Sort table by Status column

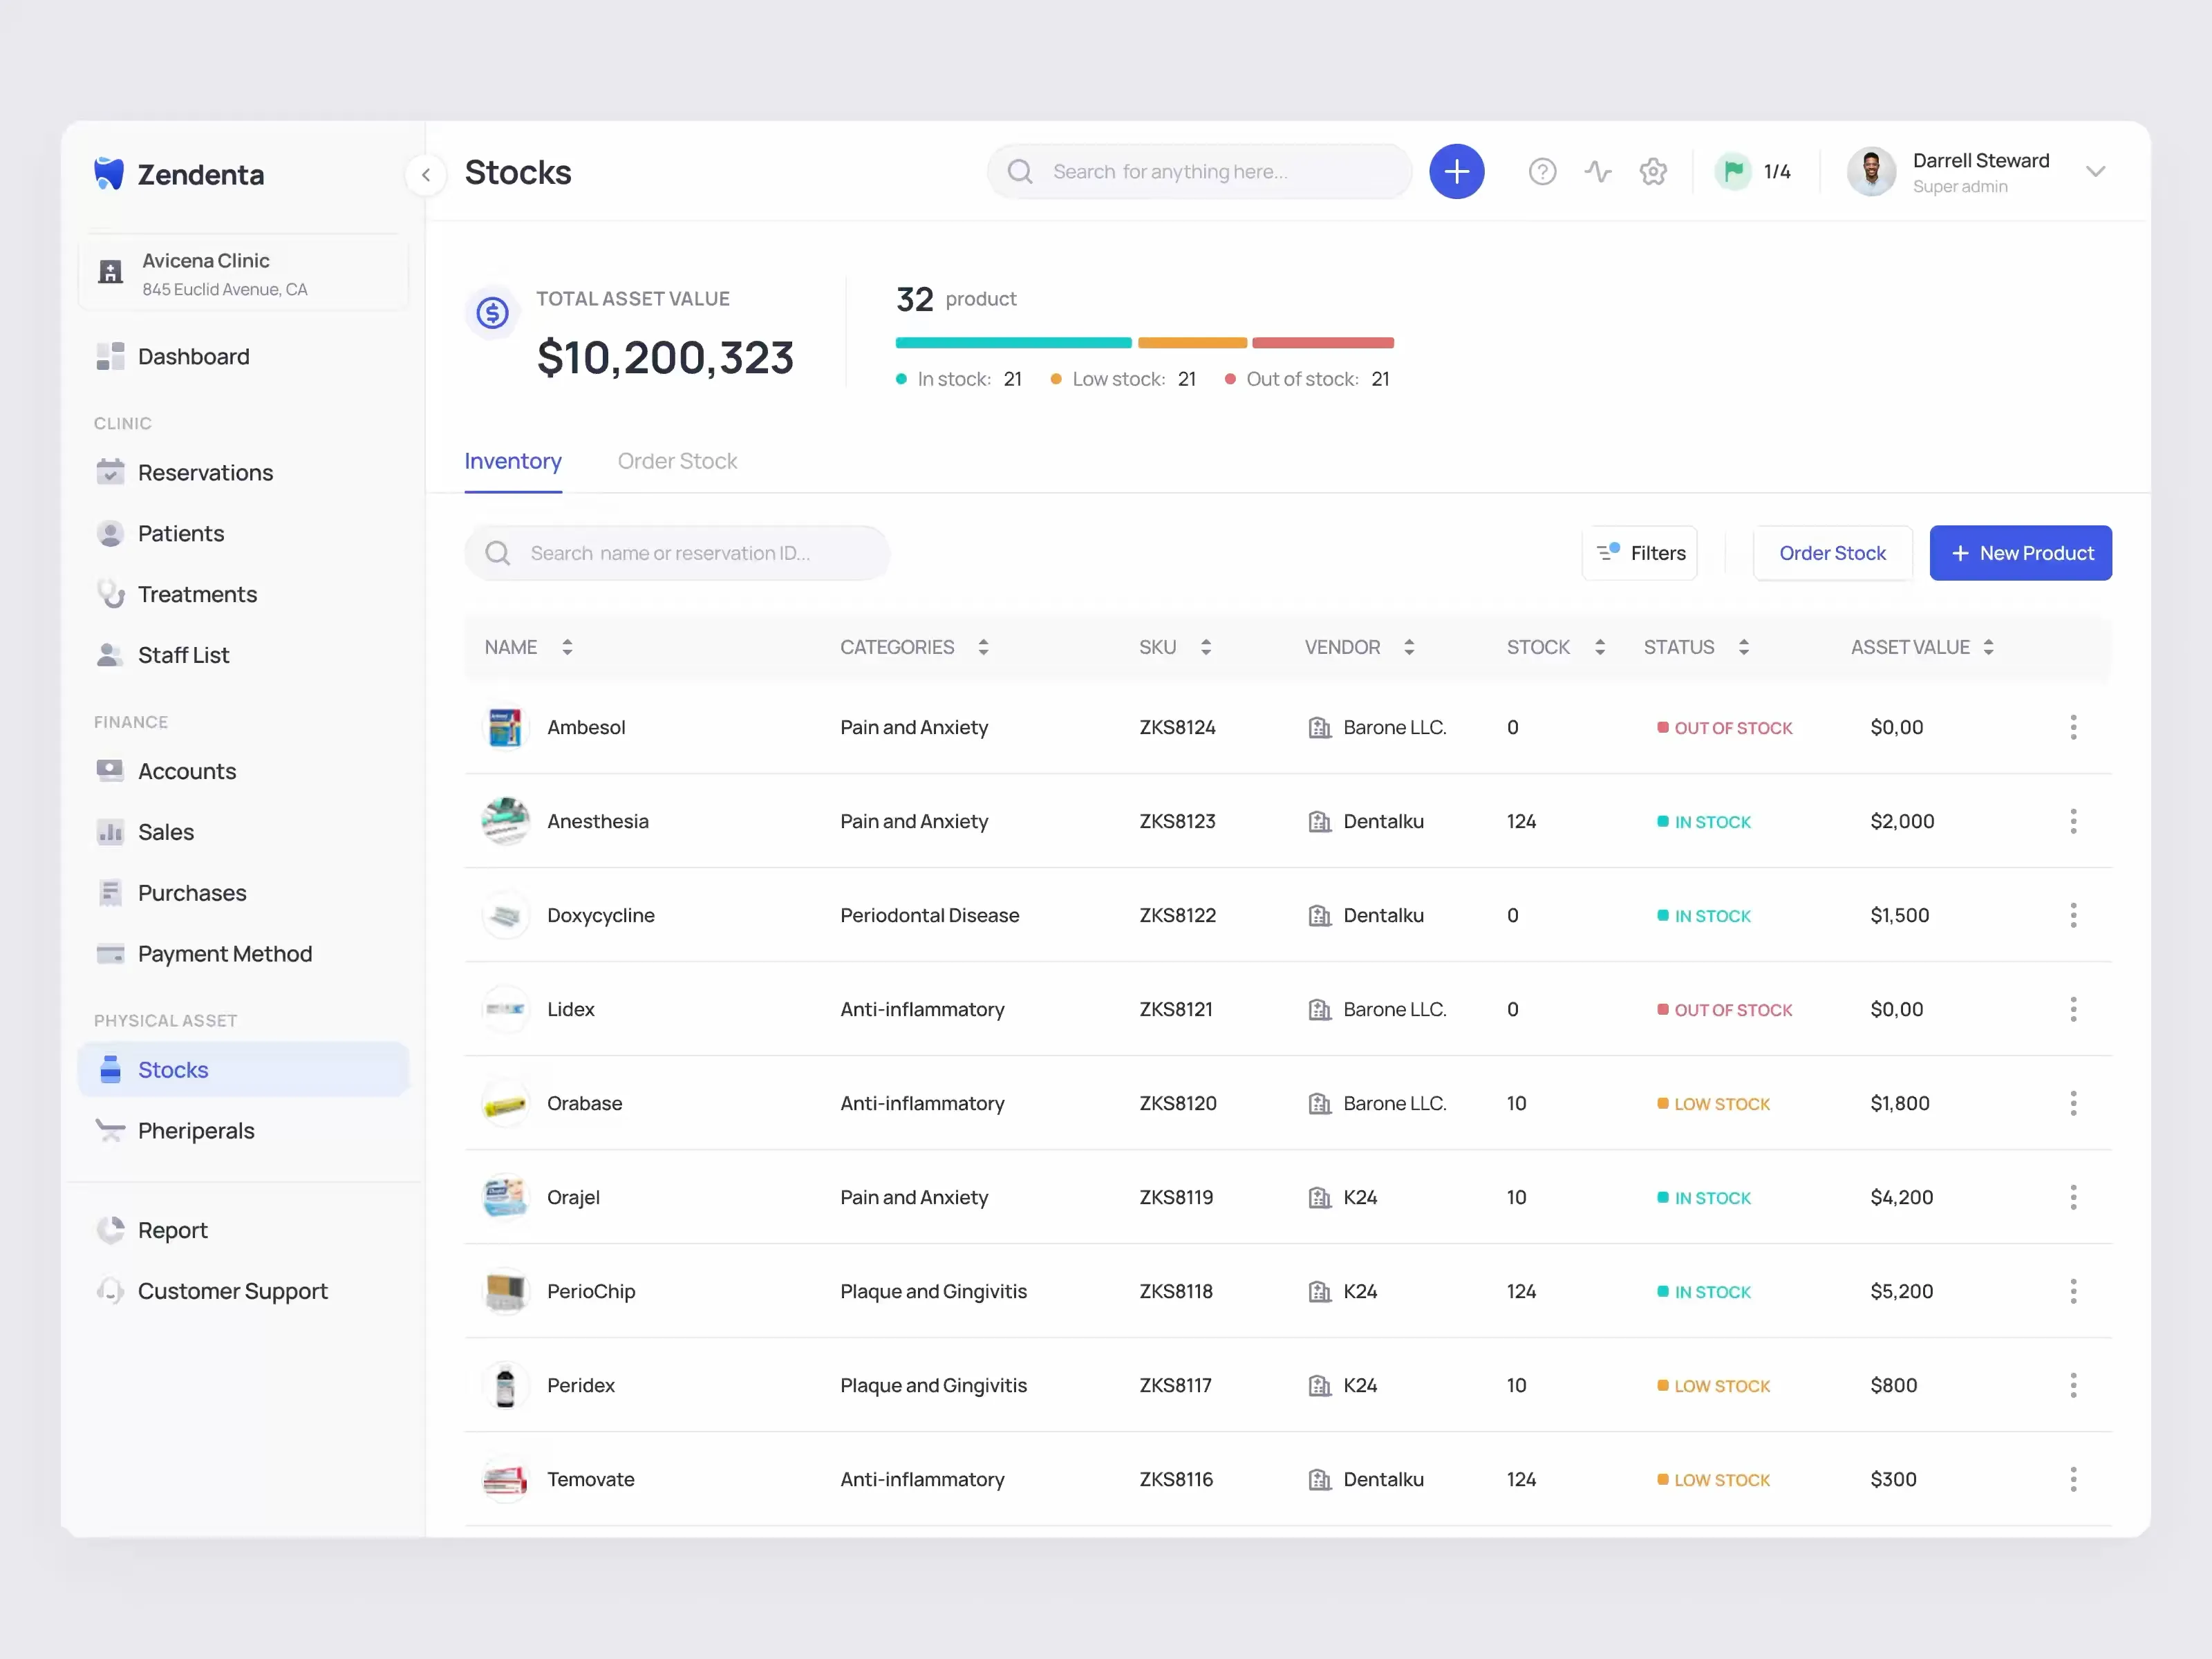(x=1743, y=647)
